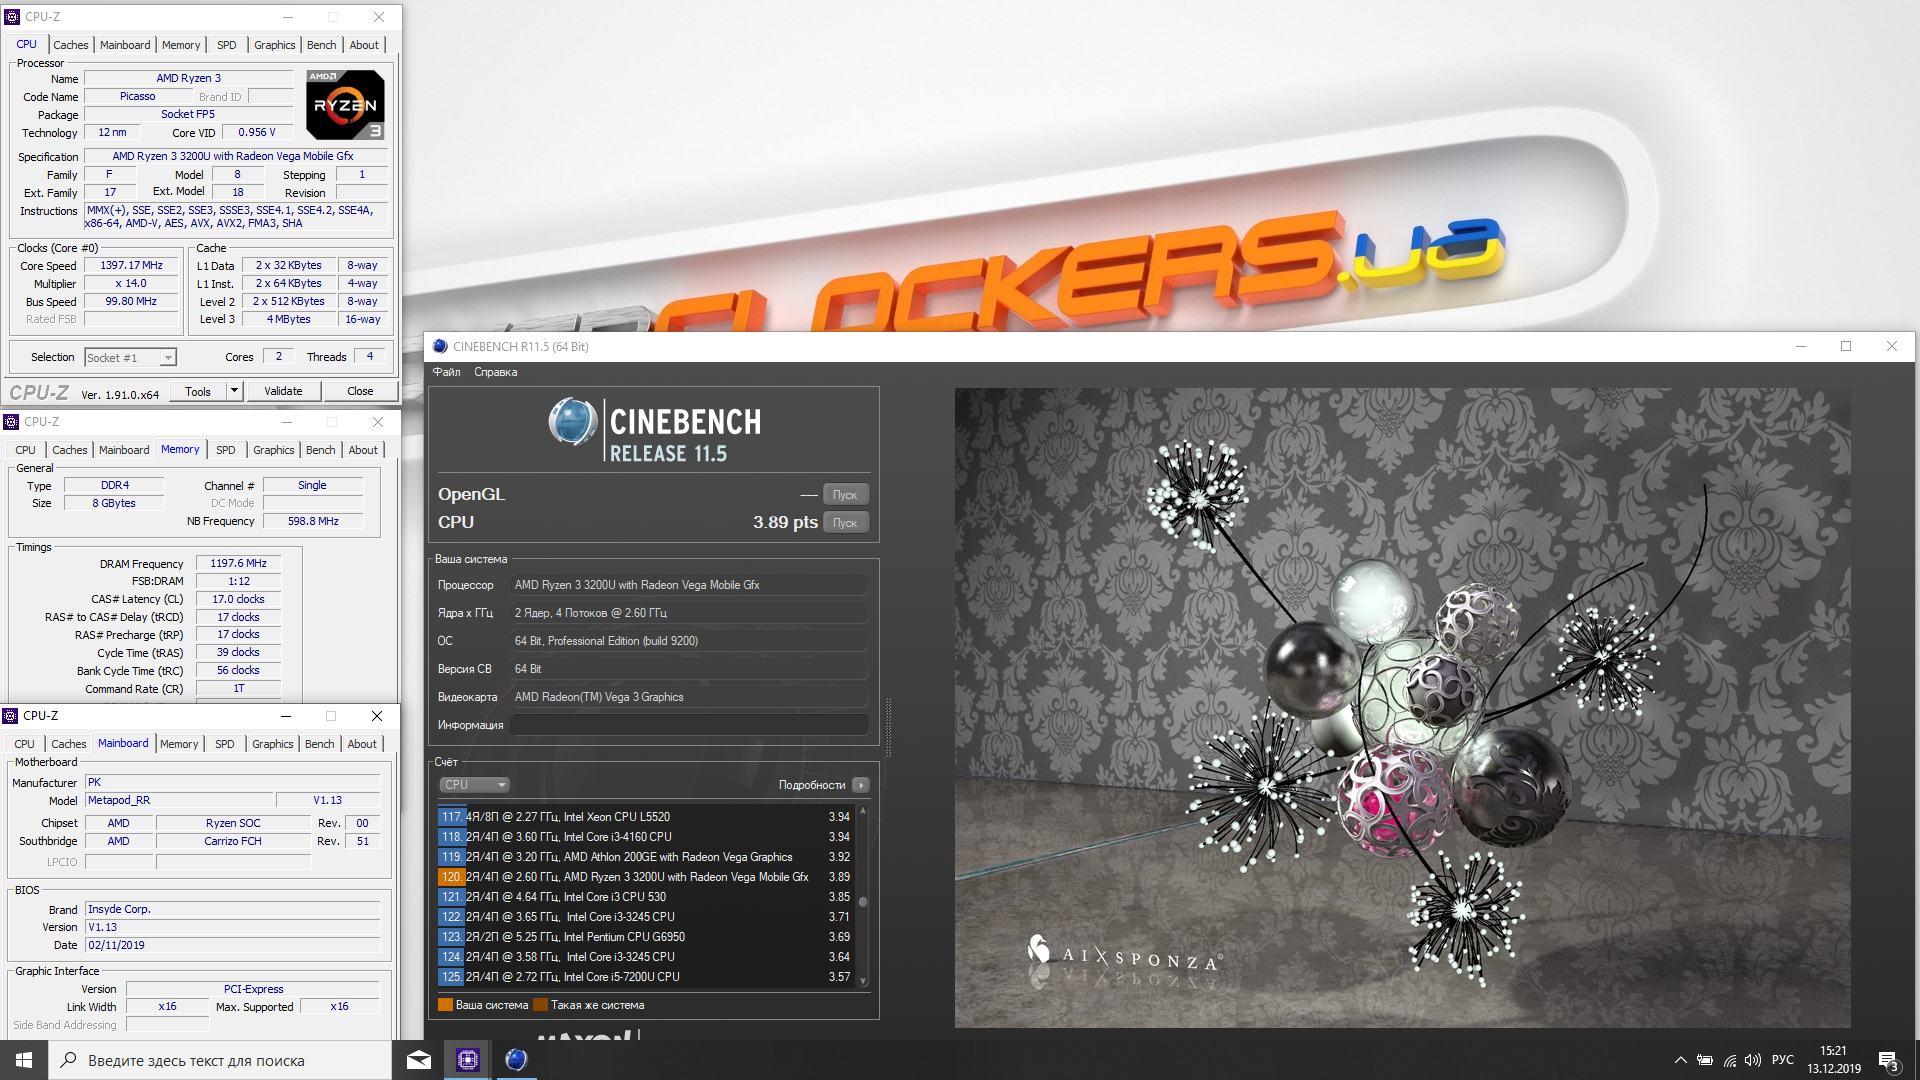Image resolution: width=1920 pixels, height=1080 pixels.
Task: Select ranking row 121 Core i3 CPU 530
Action: tap(645, 897)
